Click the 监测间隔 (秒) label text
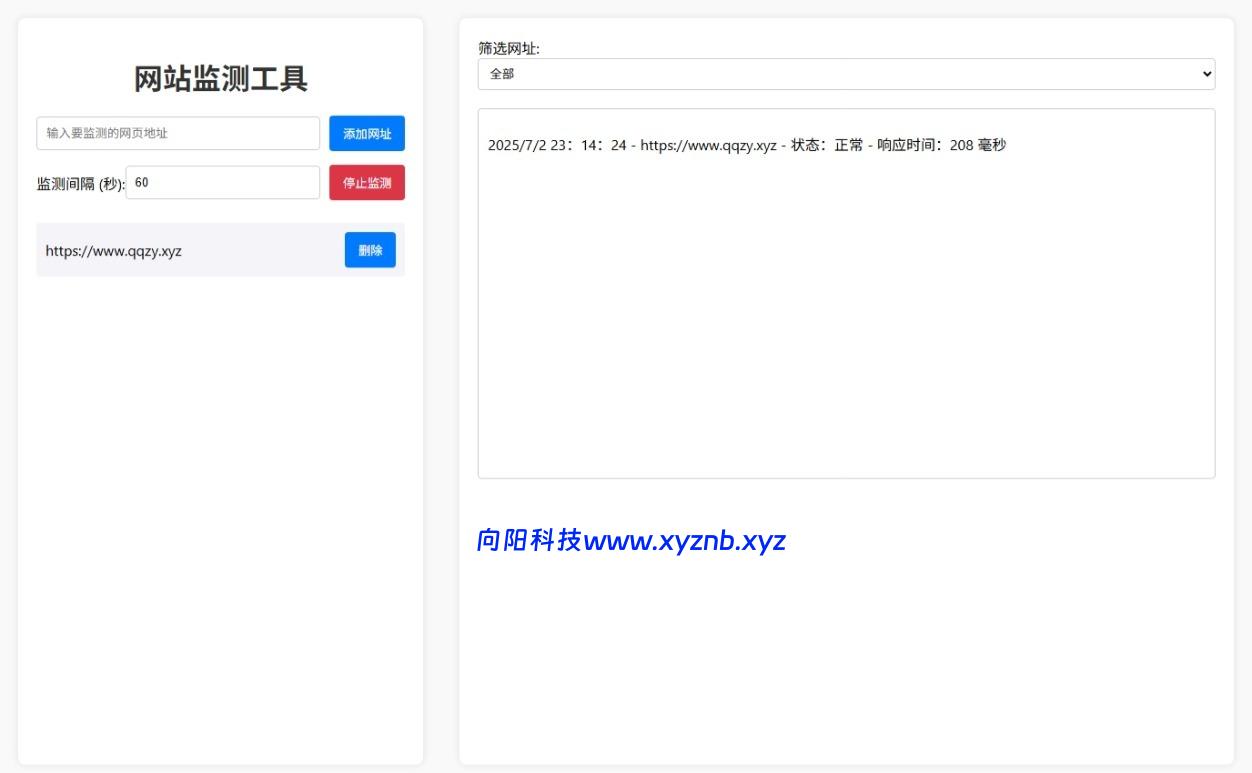The width and height of the screenshot is (1252, 773). coord(78,184)
